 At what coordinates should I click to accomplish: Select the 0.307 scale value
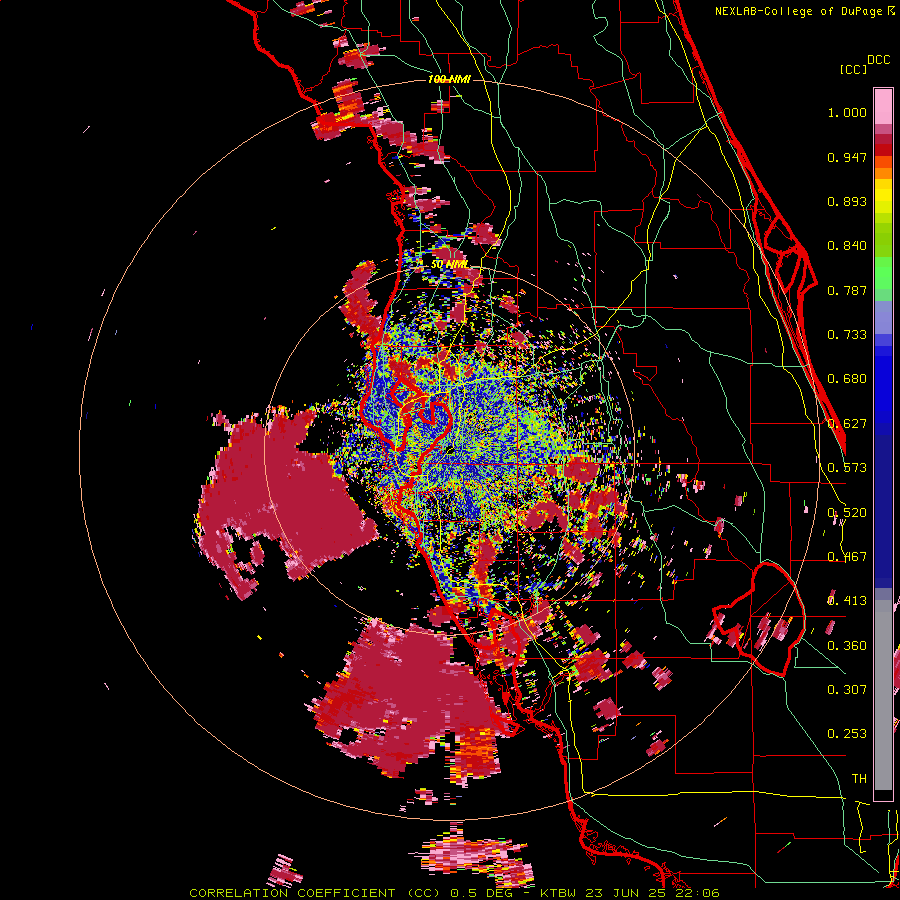(847, 690)
